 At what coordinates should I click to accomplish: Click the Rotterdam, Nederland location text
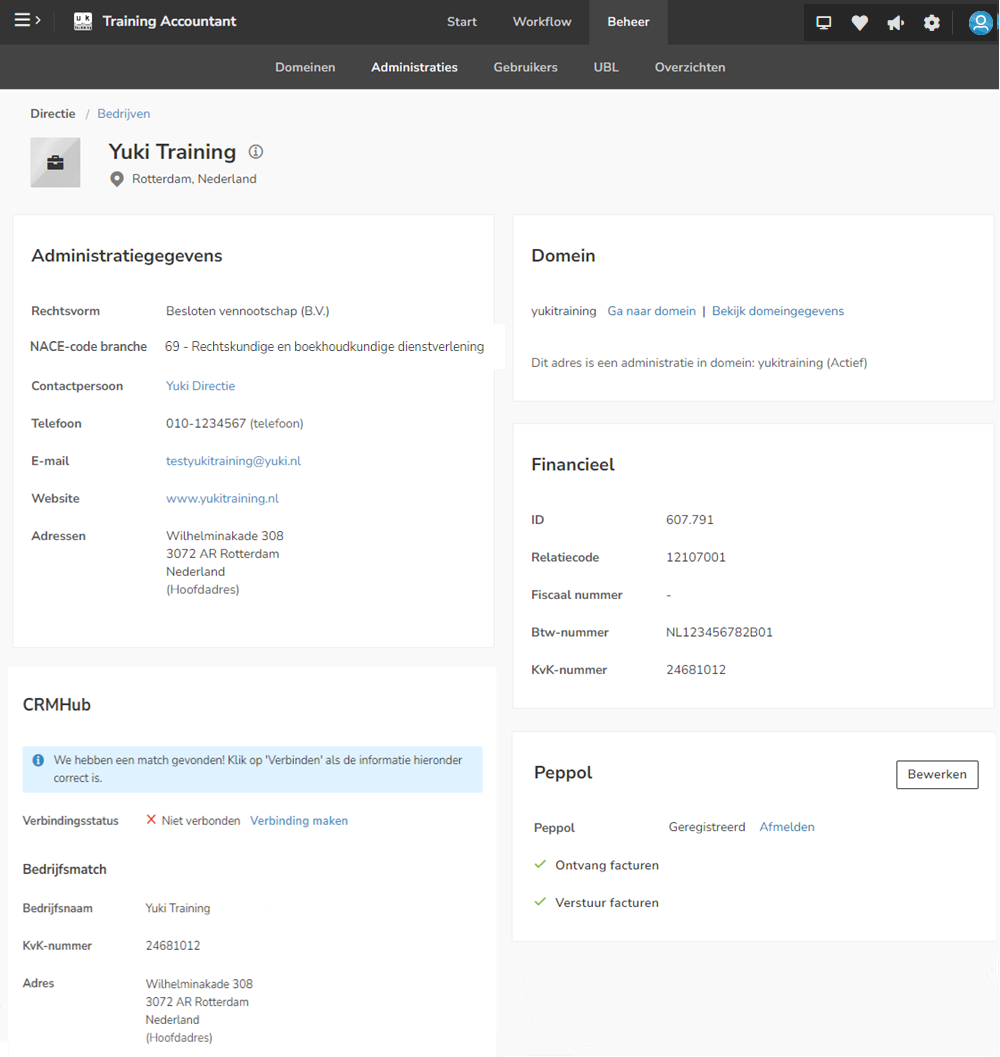coord(194,179)
